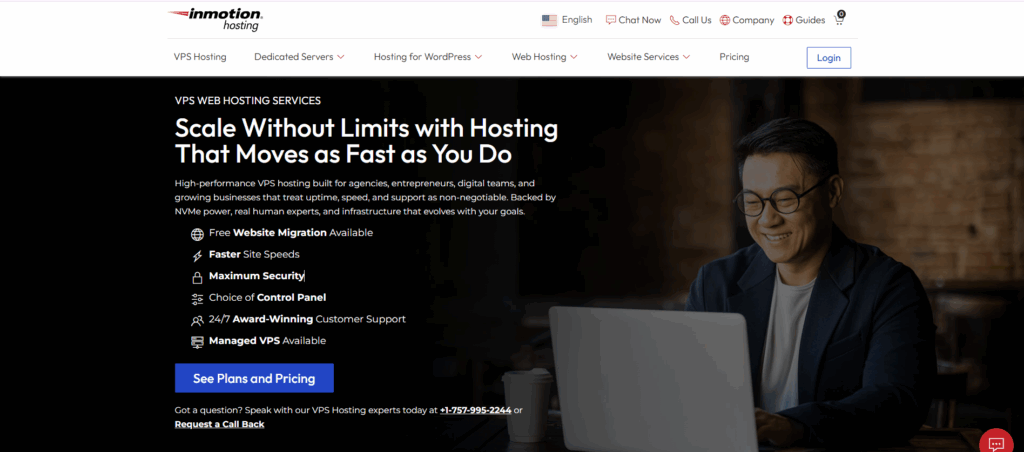Click See Plans and Pricing button
1024x452 pixels.
click(254, 378)
